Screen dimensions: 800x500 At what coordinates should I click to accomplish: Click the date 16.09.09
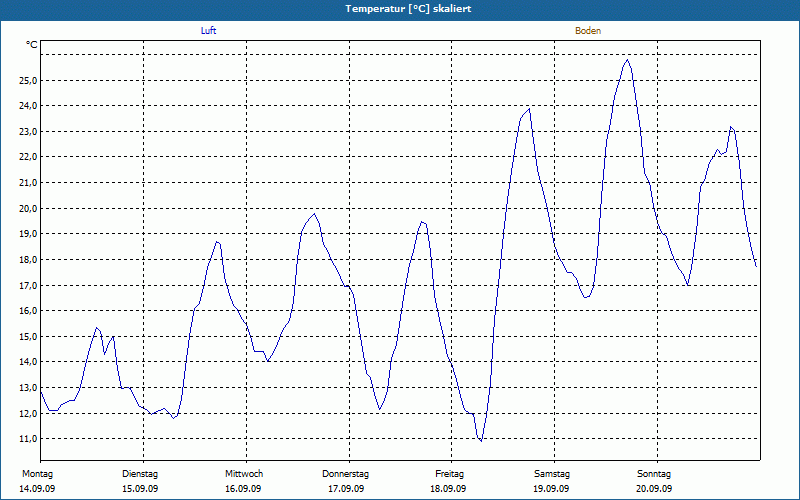tap(243, 489)
